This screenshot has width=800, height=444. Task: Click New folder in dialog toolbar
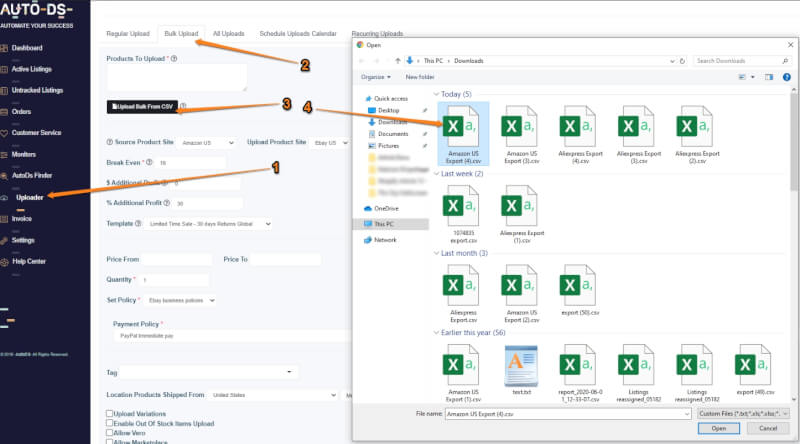coord(420,77)
